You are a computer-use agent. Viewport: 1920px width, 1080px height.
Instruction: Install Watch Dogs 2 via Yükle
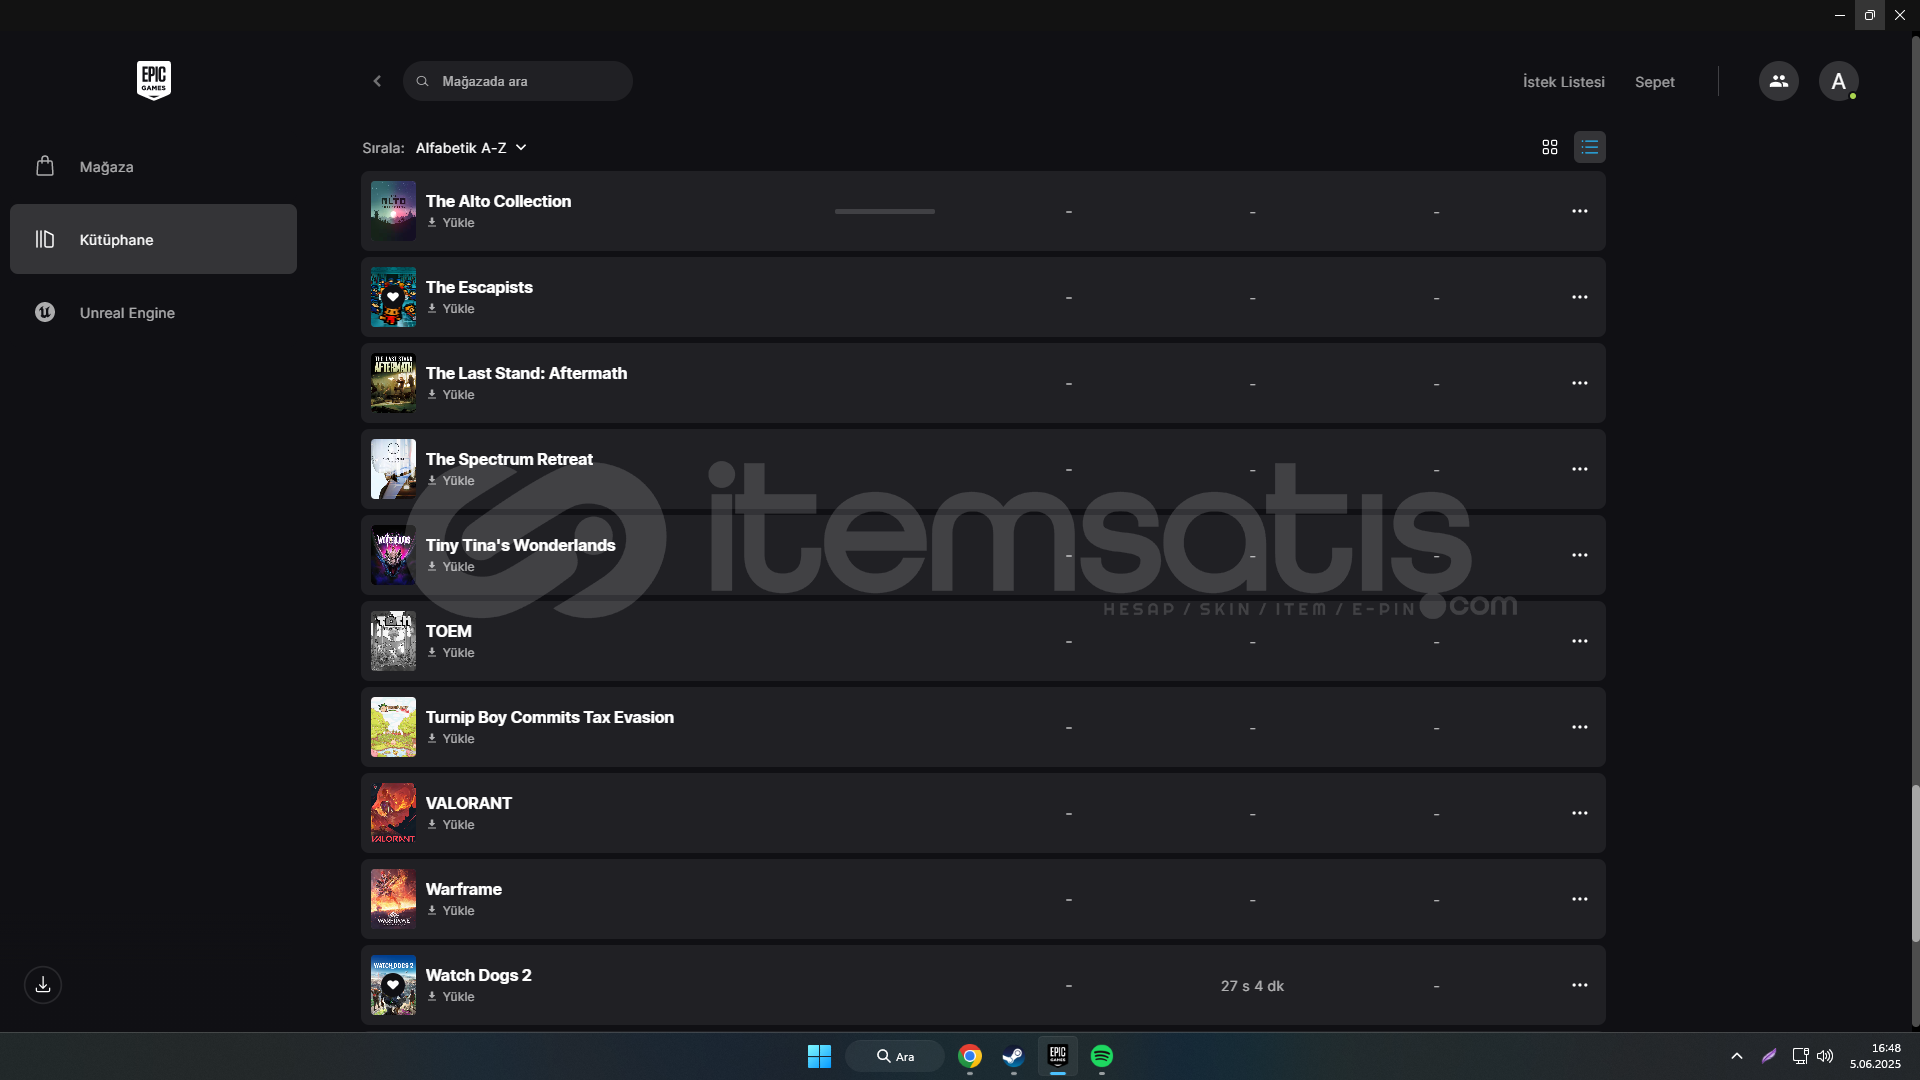pos(451,997)
